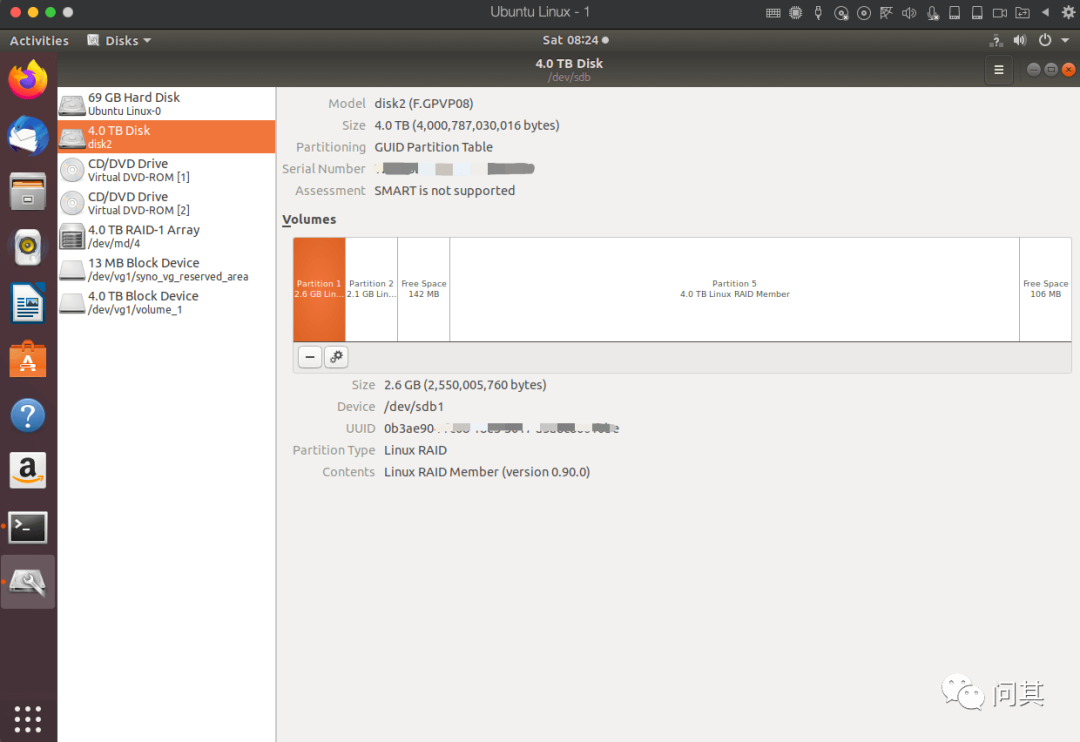Screen dimensions: 1080x742
Task: Select Partition 5 Linux RAID Member block
Action: tap(735, 289)
